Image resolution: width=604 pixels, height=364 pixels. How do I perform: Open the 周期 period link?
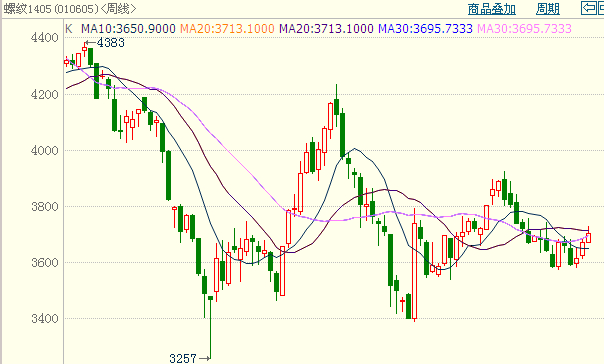(x=548, y=9)
